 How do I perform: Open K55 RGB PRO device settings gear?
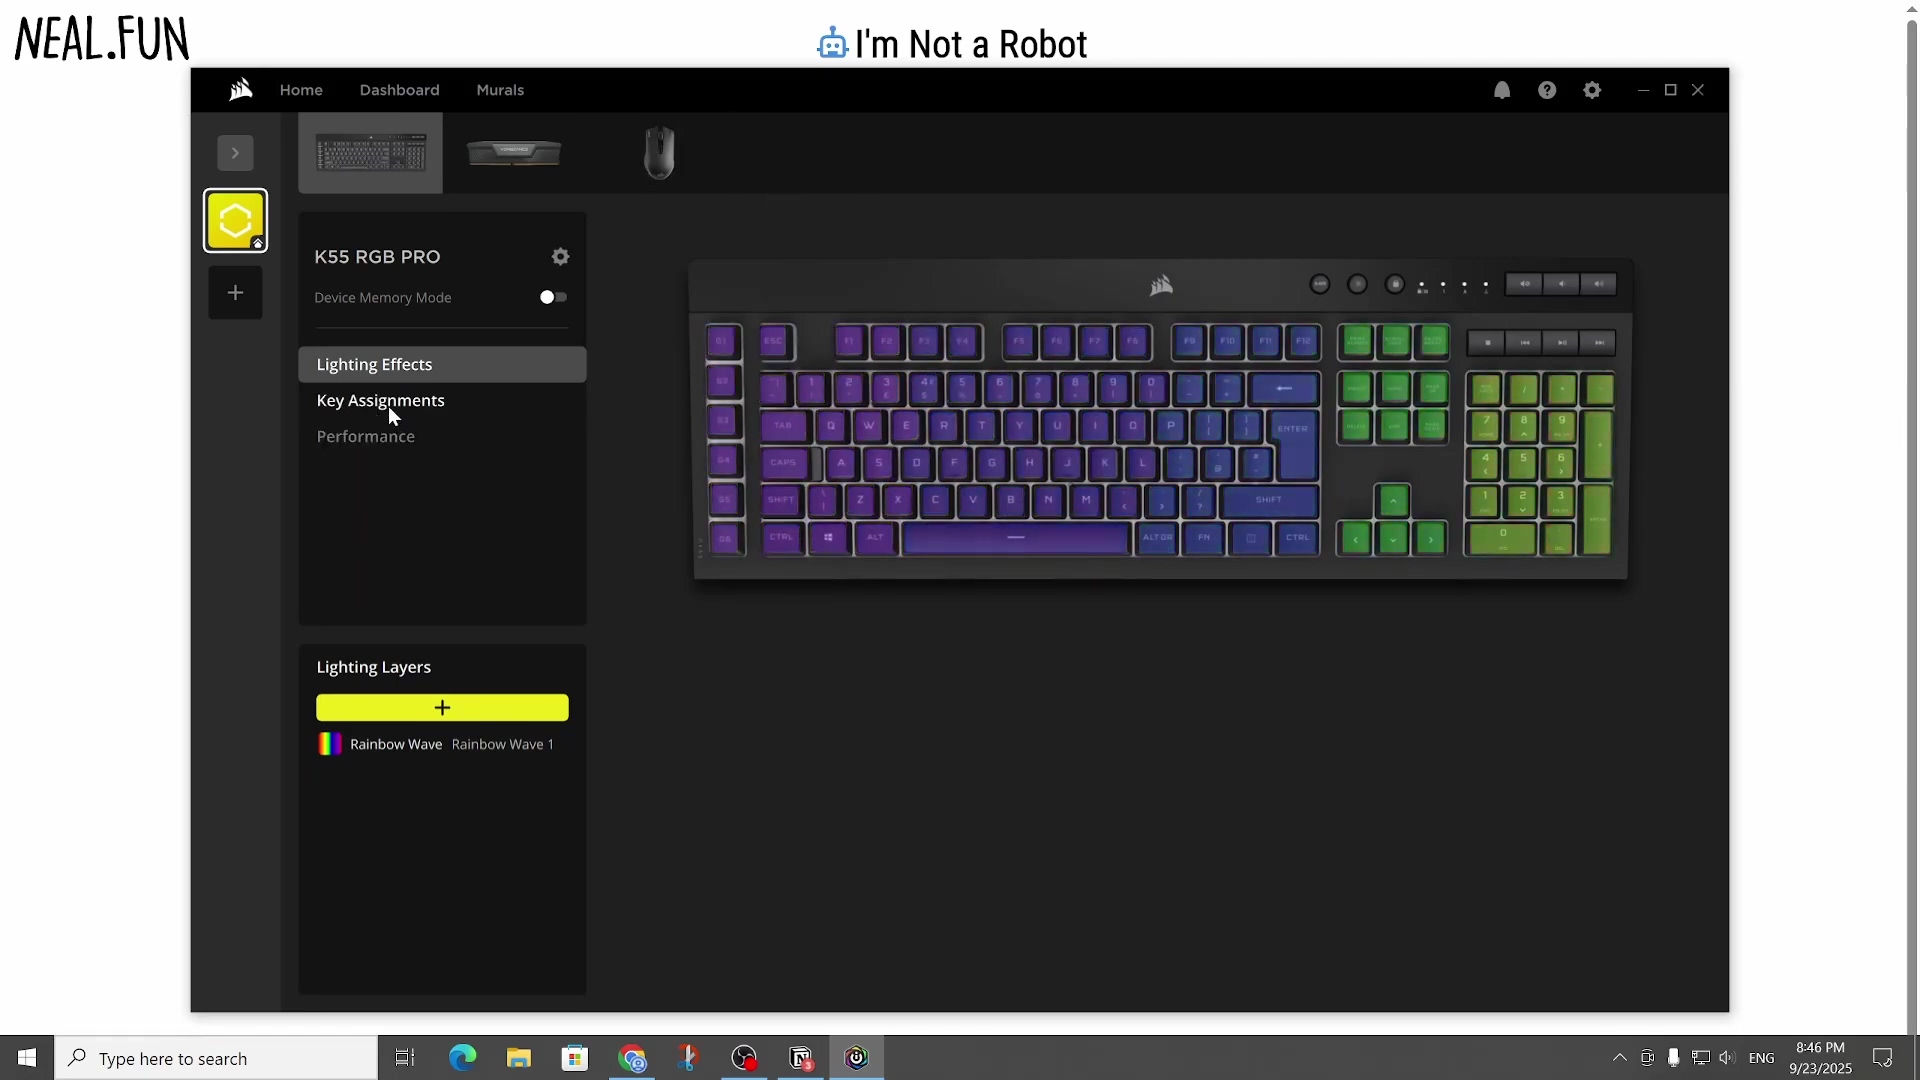(x=560, y=257)
